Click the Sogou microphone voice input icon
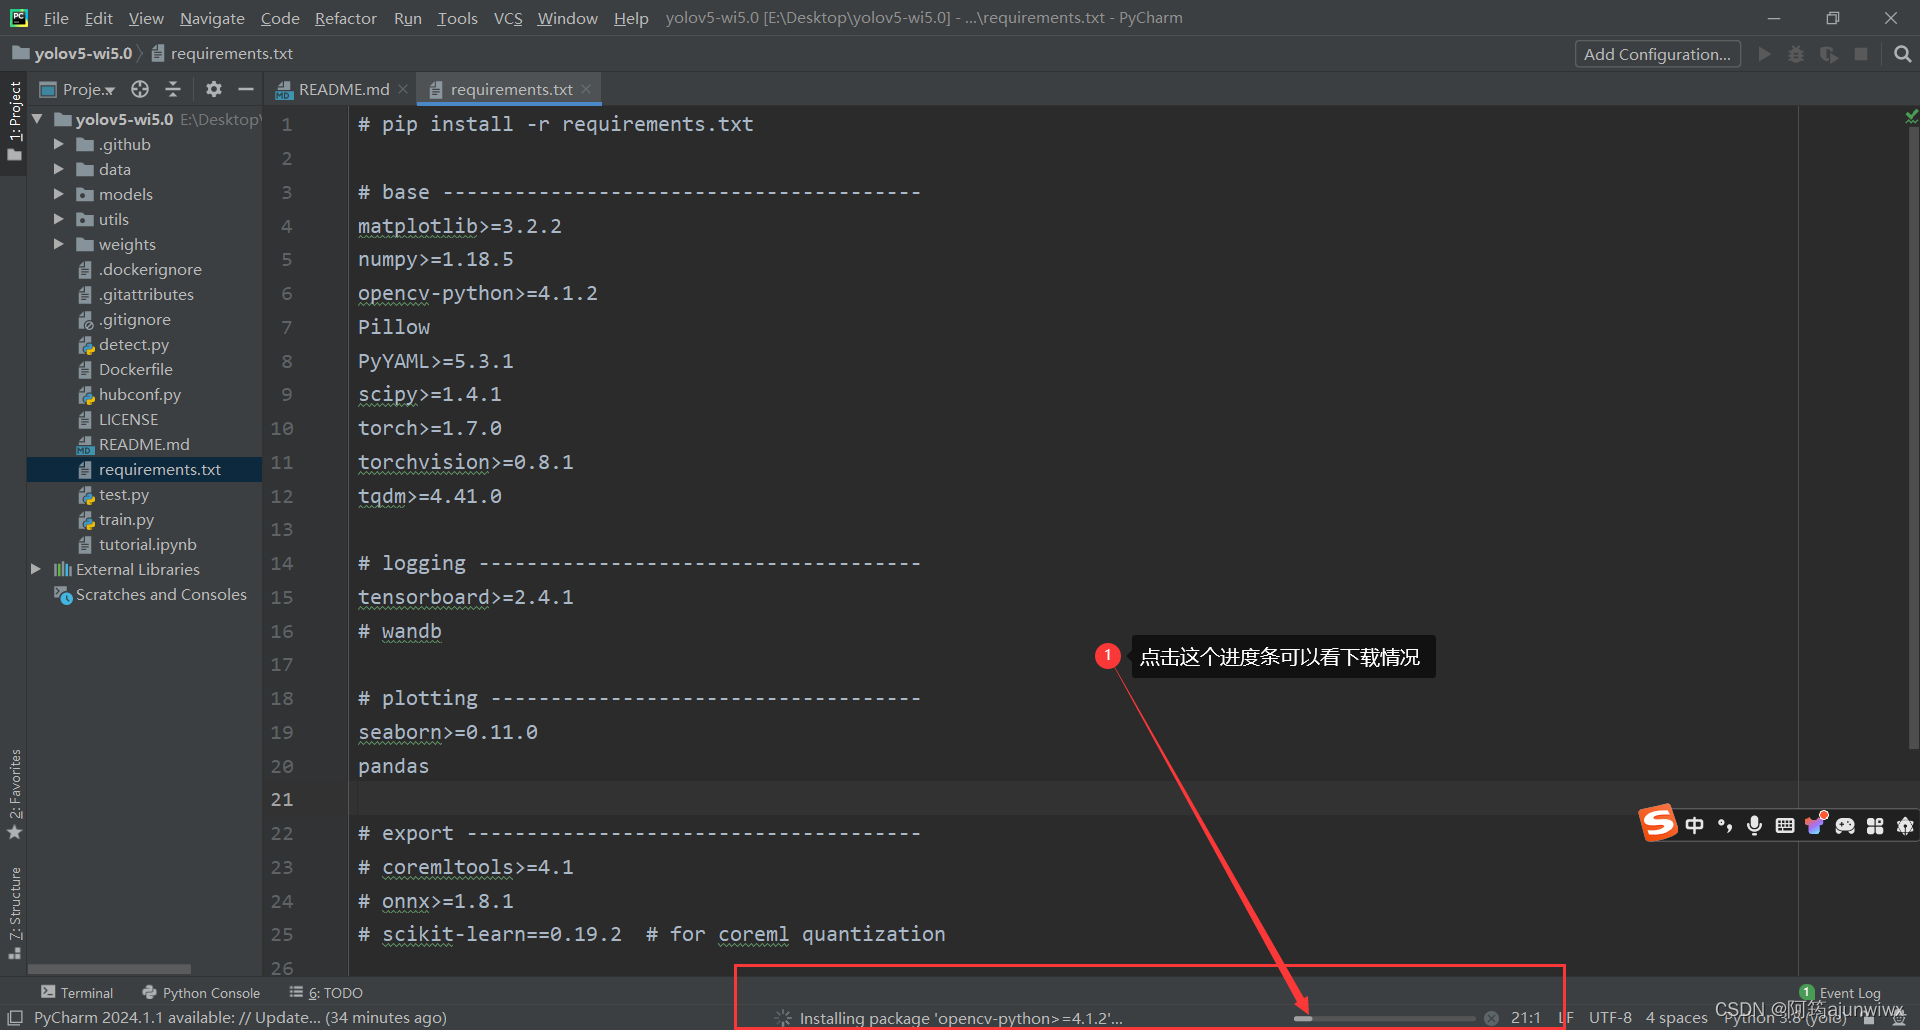Viewport: 1920px width, 1030px height. [x=1754, y=825]
